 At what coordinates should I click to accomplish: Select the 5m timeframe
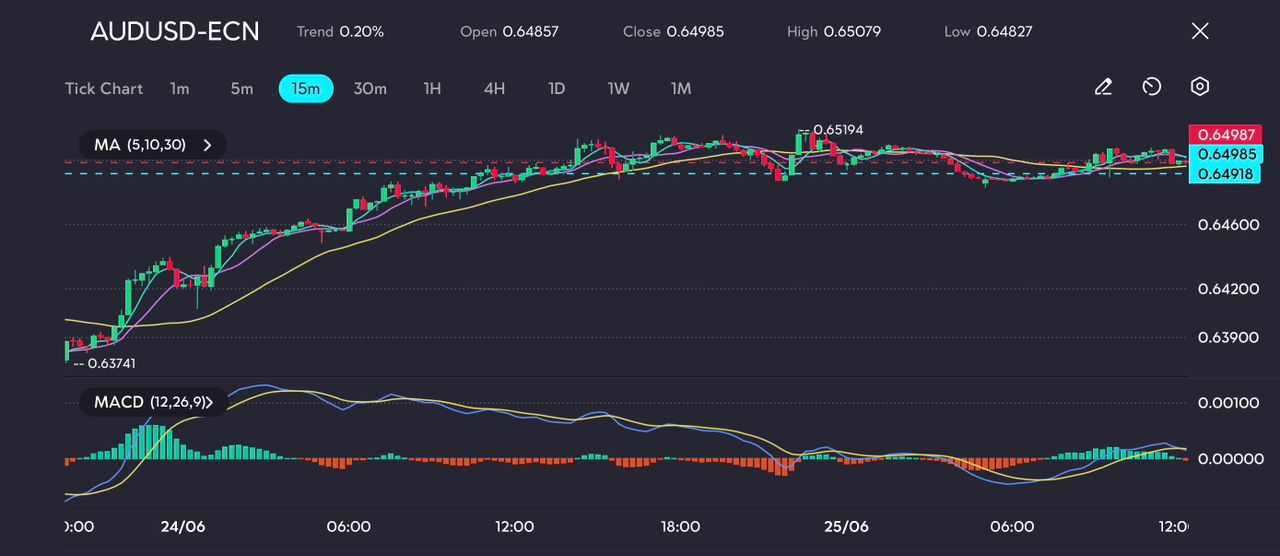coord(242,89)
